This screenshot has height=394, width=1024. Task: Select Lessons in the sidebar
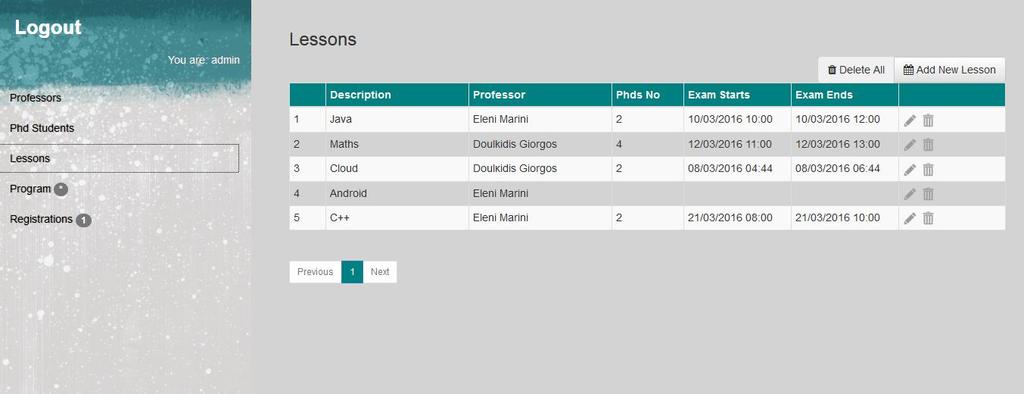pos(120,159)
